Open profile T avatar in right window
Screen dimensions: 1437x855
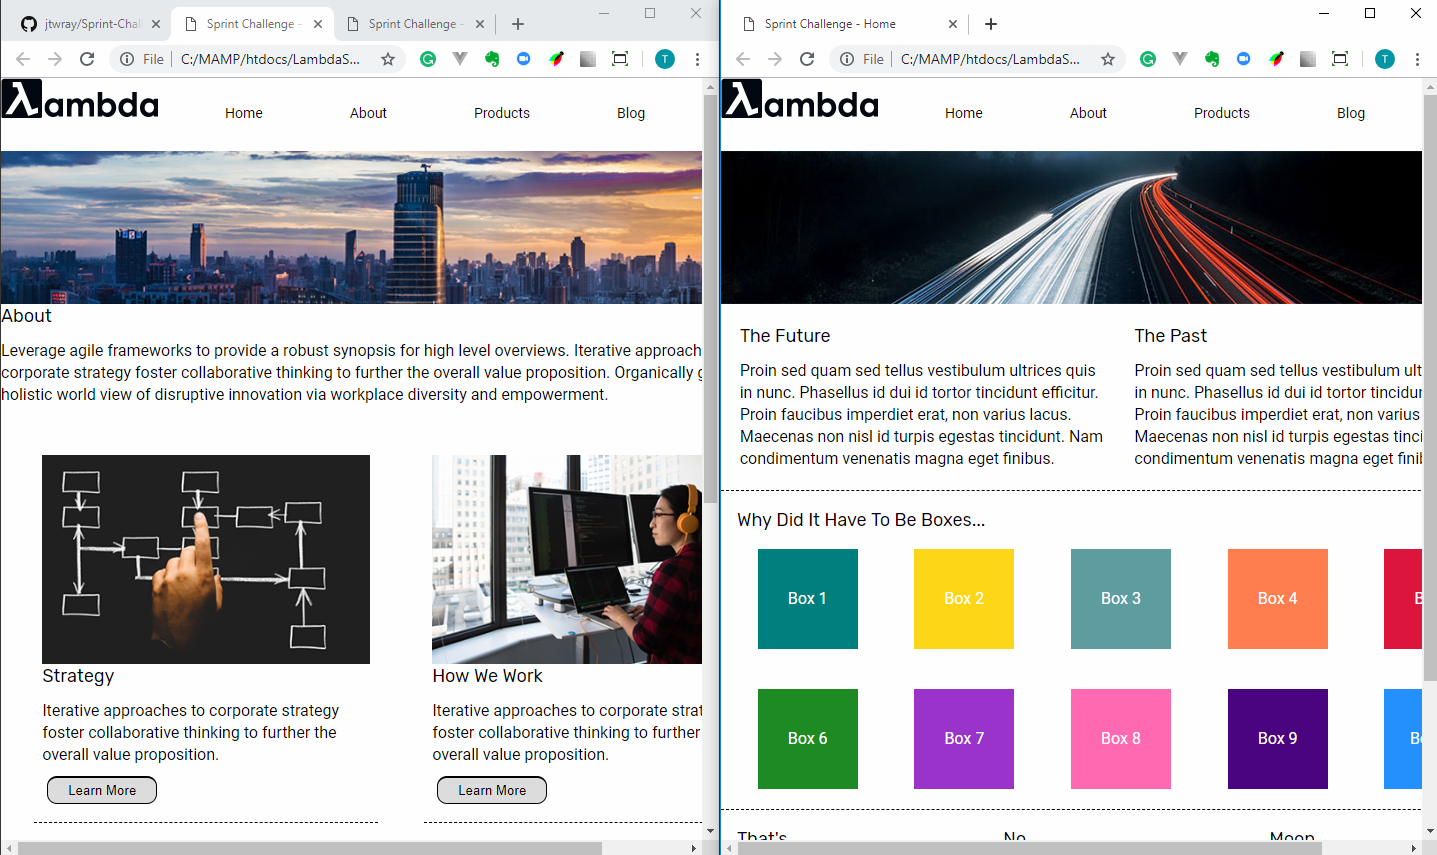pos(1384,59)
